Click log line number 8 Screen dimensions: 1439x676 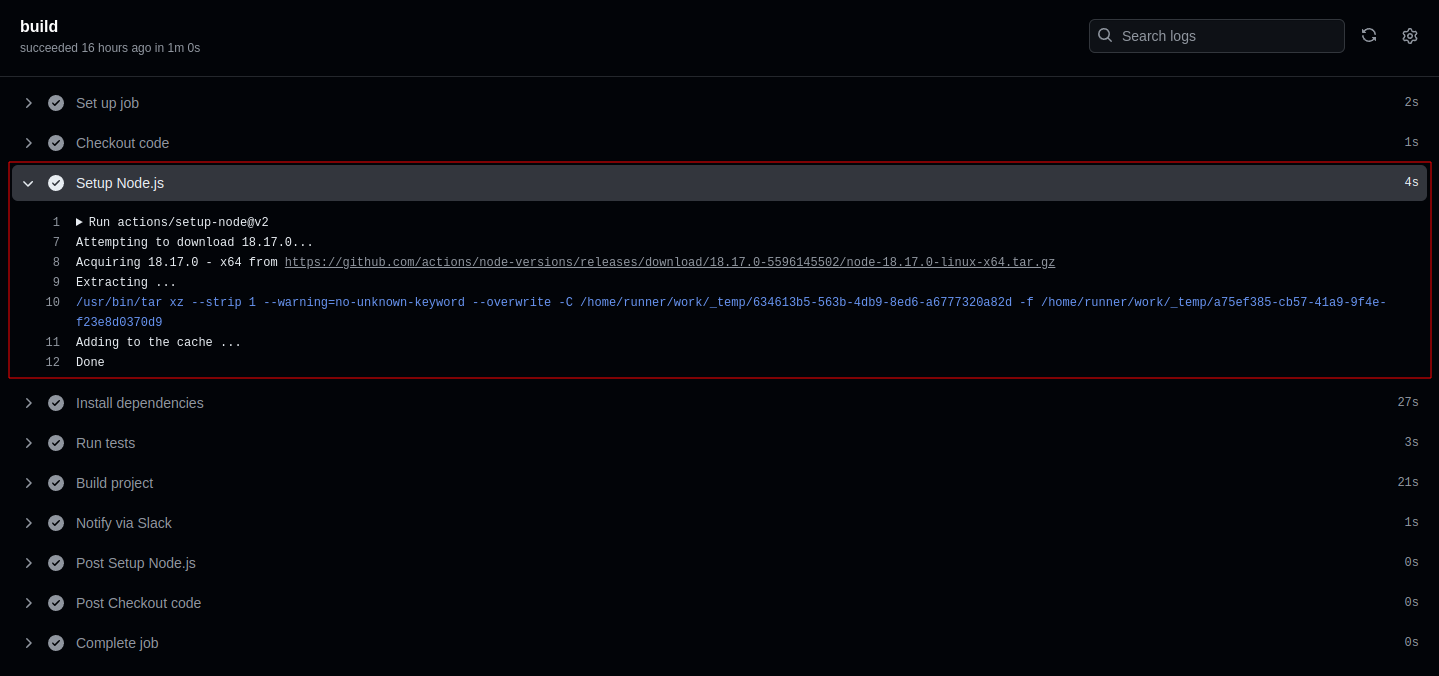[x=56, y=262]
